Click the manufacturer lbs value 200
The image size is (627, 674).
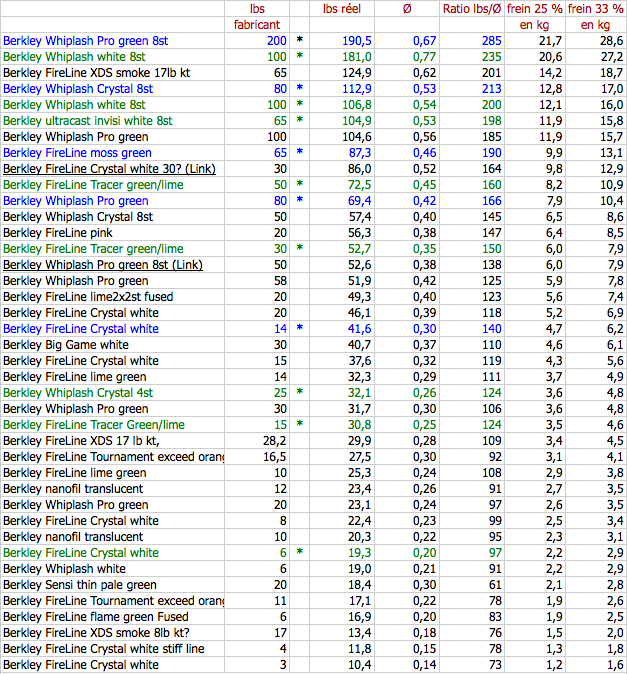coord(277,41)
